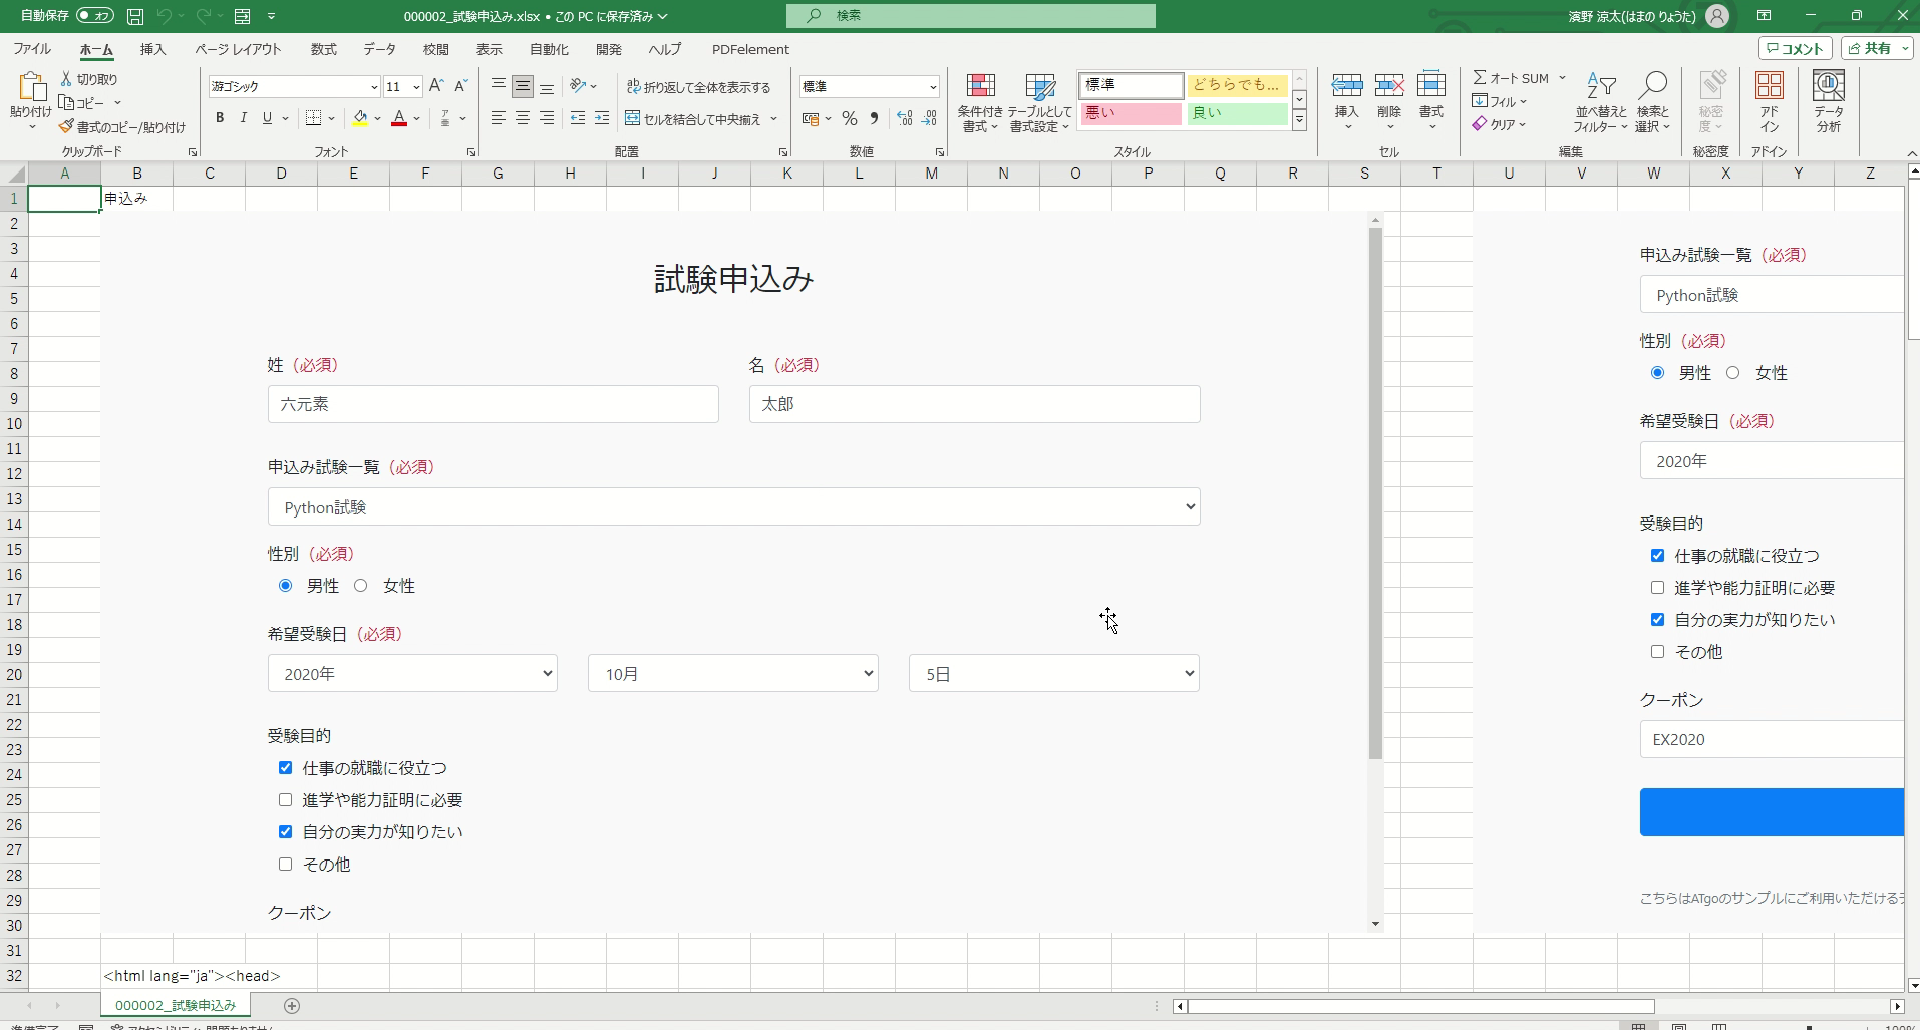Uncheck 自分の実力が知りたい in main form

pyautogui.click(x=286, y=832)
